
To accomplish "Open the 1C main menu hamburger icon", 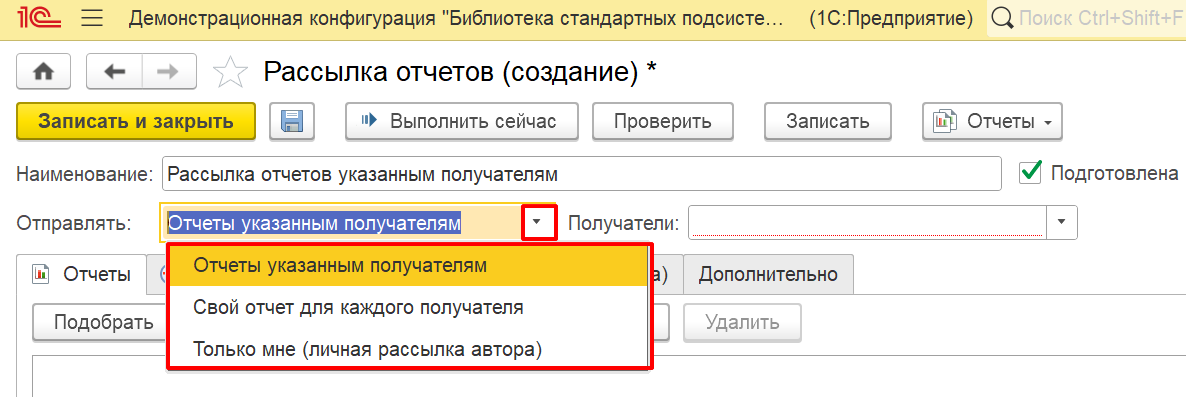I will pos(92,18).
